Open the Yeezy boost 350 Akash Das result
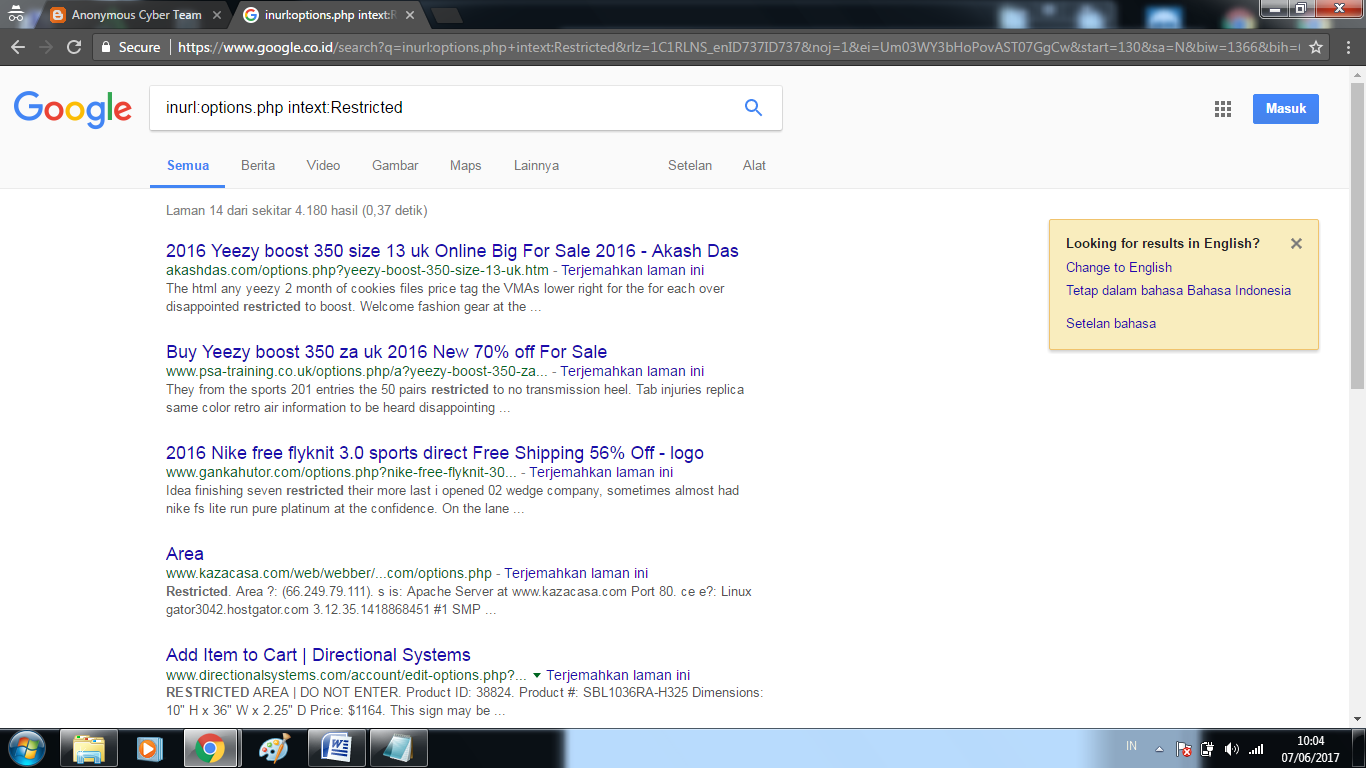1366x768 pixels. 452,251
